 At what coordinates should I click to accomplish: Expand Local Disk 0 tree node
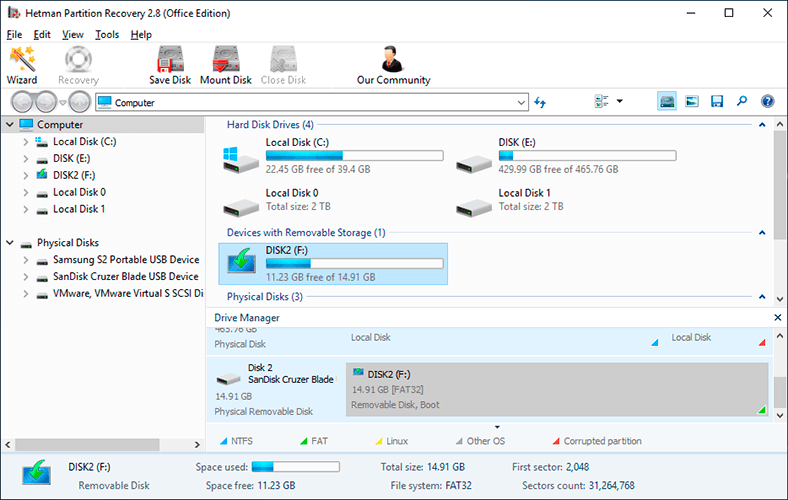point(26,192)
